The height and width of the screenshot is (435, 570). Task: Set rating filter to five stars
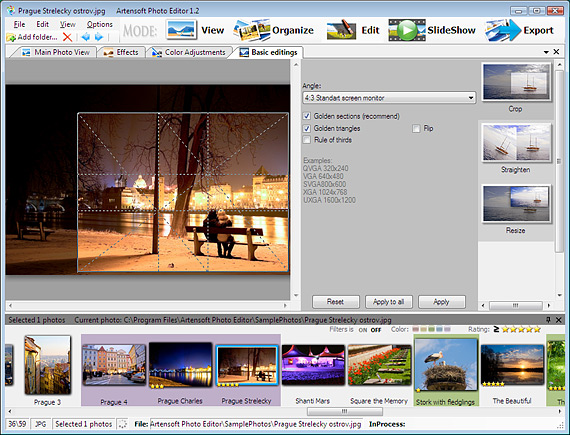(537, 329)
